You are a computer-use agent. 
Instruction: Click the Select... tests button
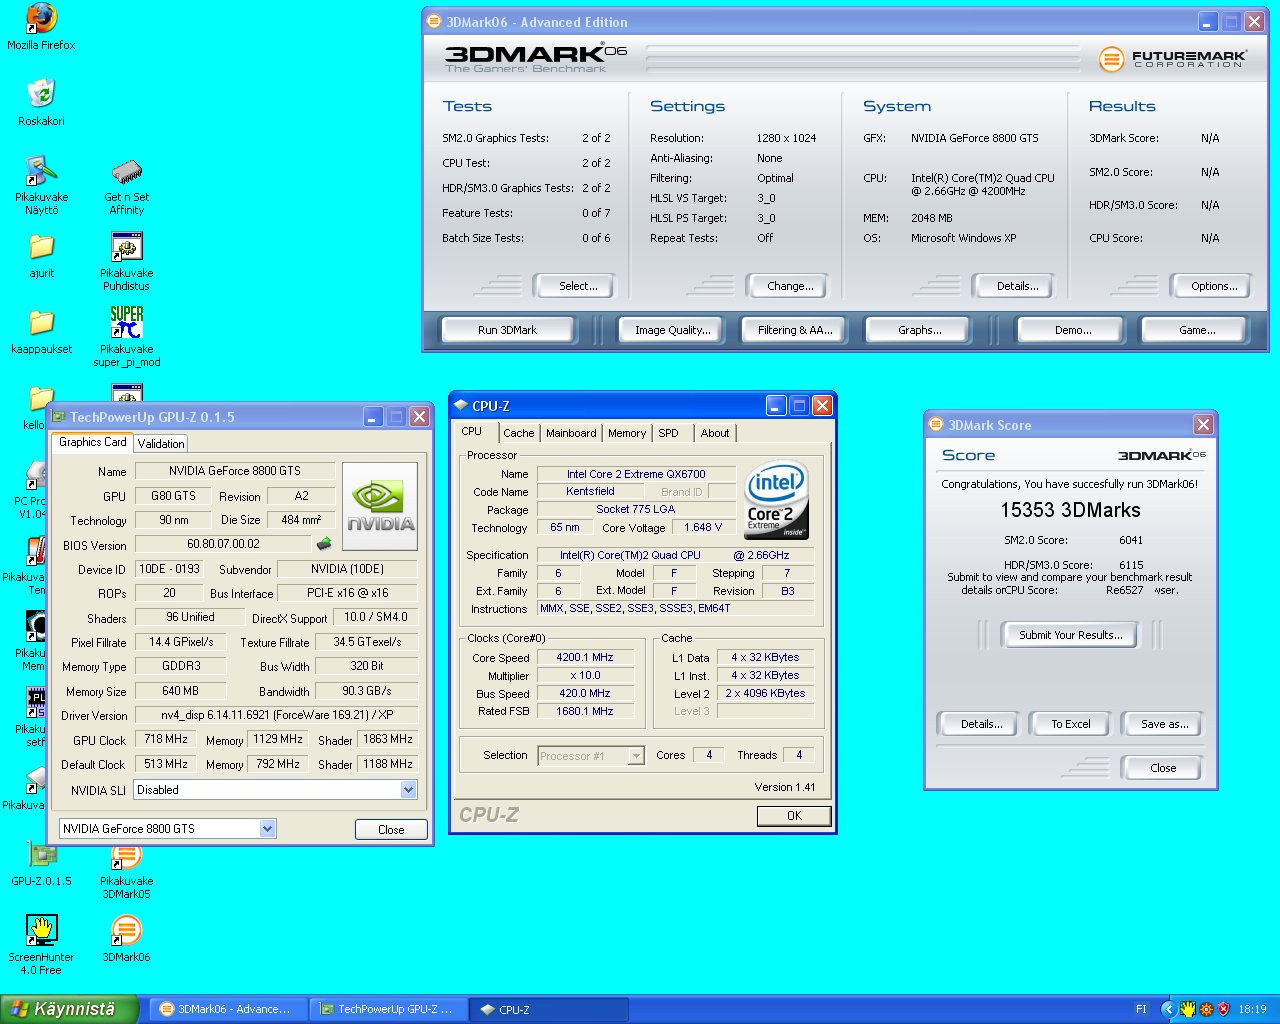(x=574, y=286)
